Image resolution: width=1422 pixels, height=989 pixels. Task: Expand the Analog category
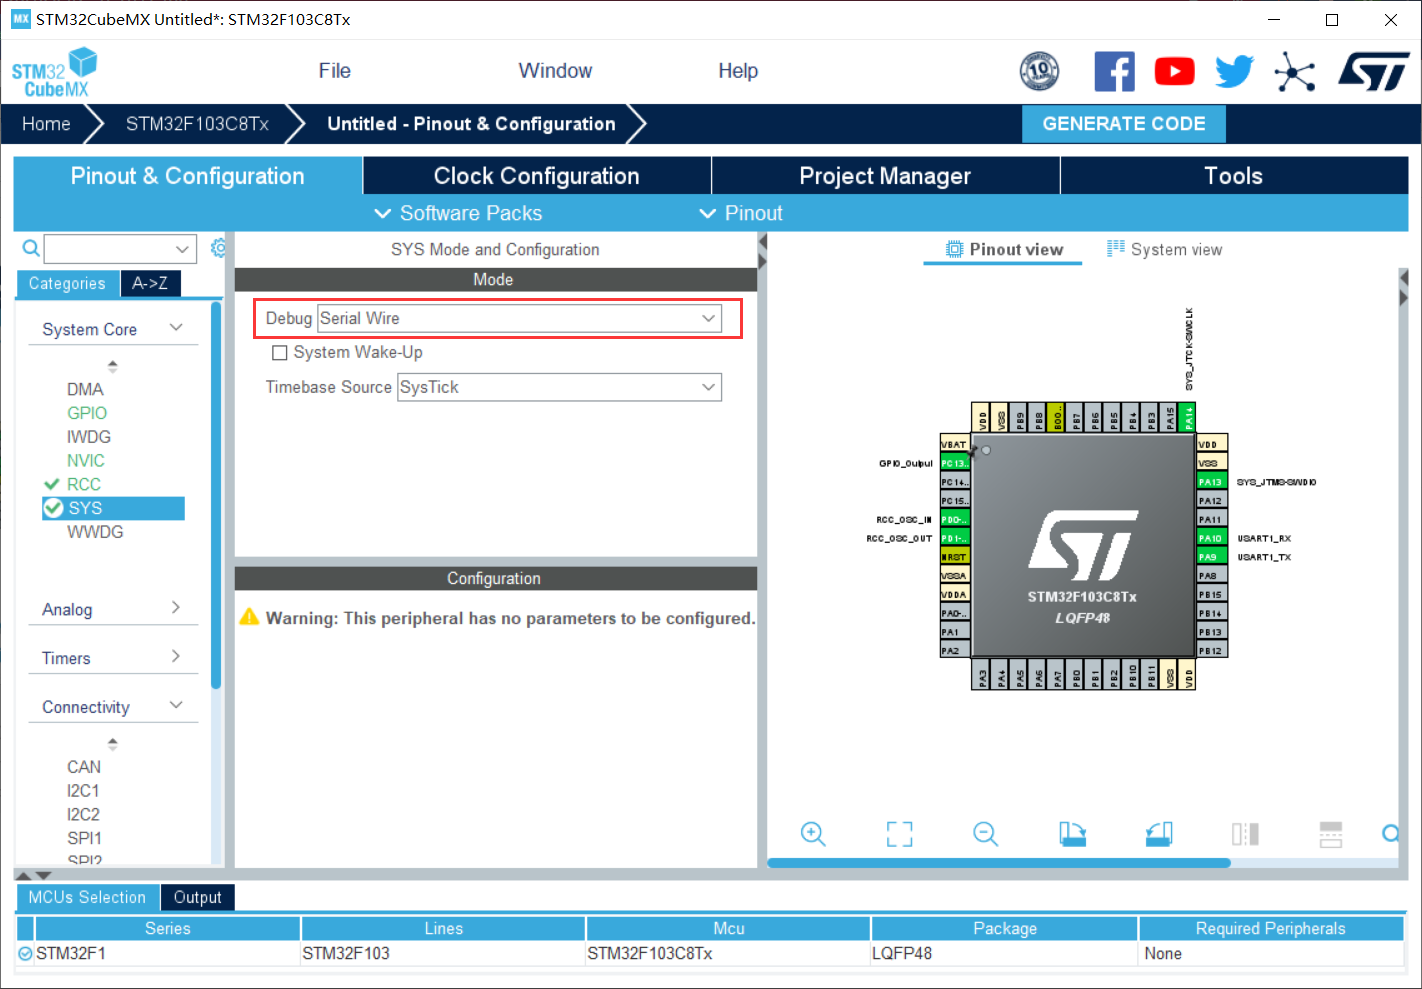click(176, 608)
